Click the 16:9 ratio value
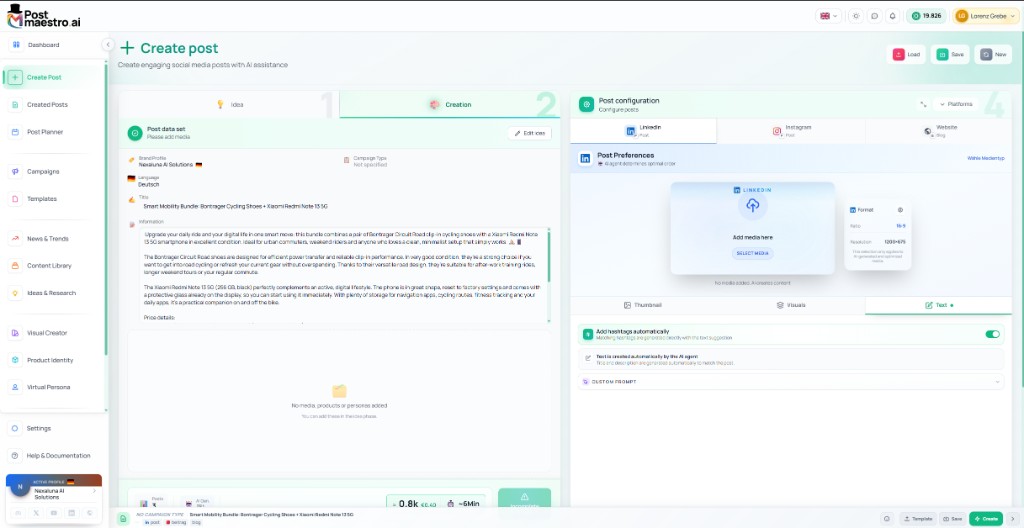Image resolution: width=1024 pixels, height=528 pixels. pyautogui.click(x=901, y=225)
